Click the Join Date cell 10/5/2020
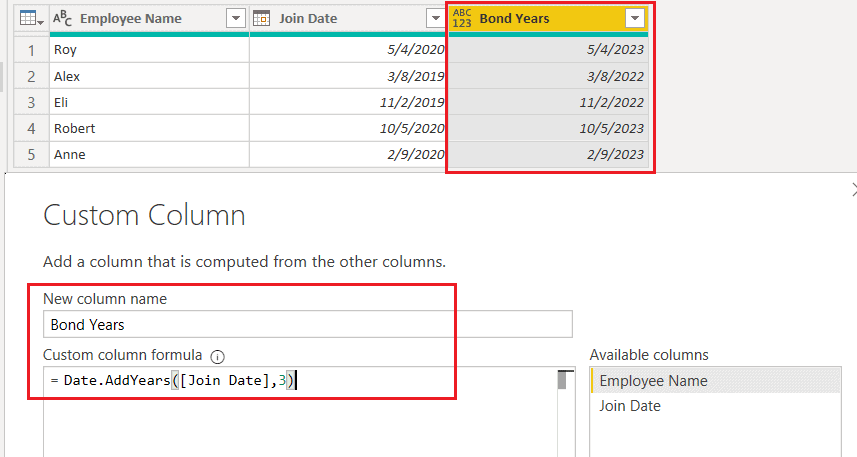Image resolution: width=857 pixels, height=457 pixels. click(349, 128)
